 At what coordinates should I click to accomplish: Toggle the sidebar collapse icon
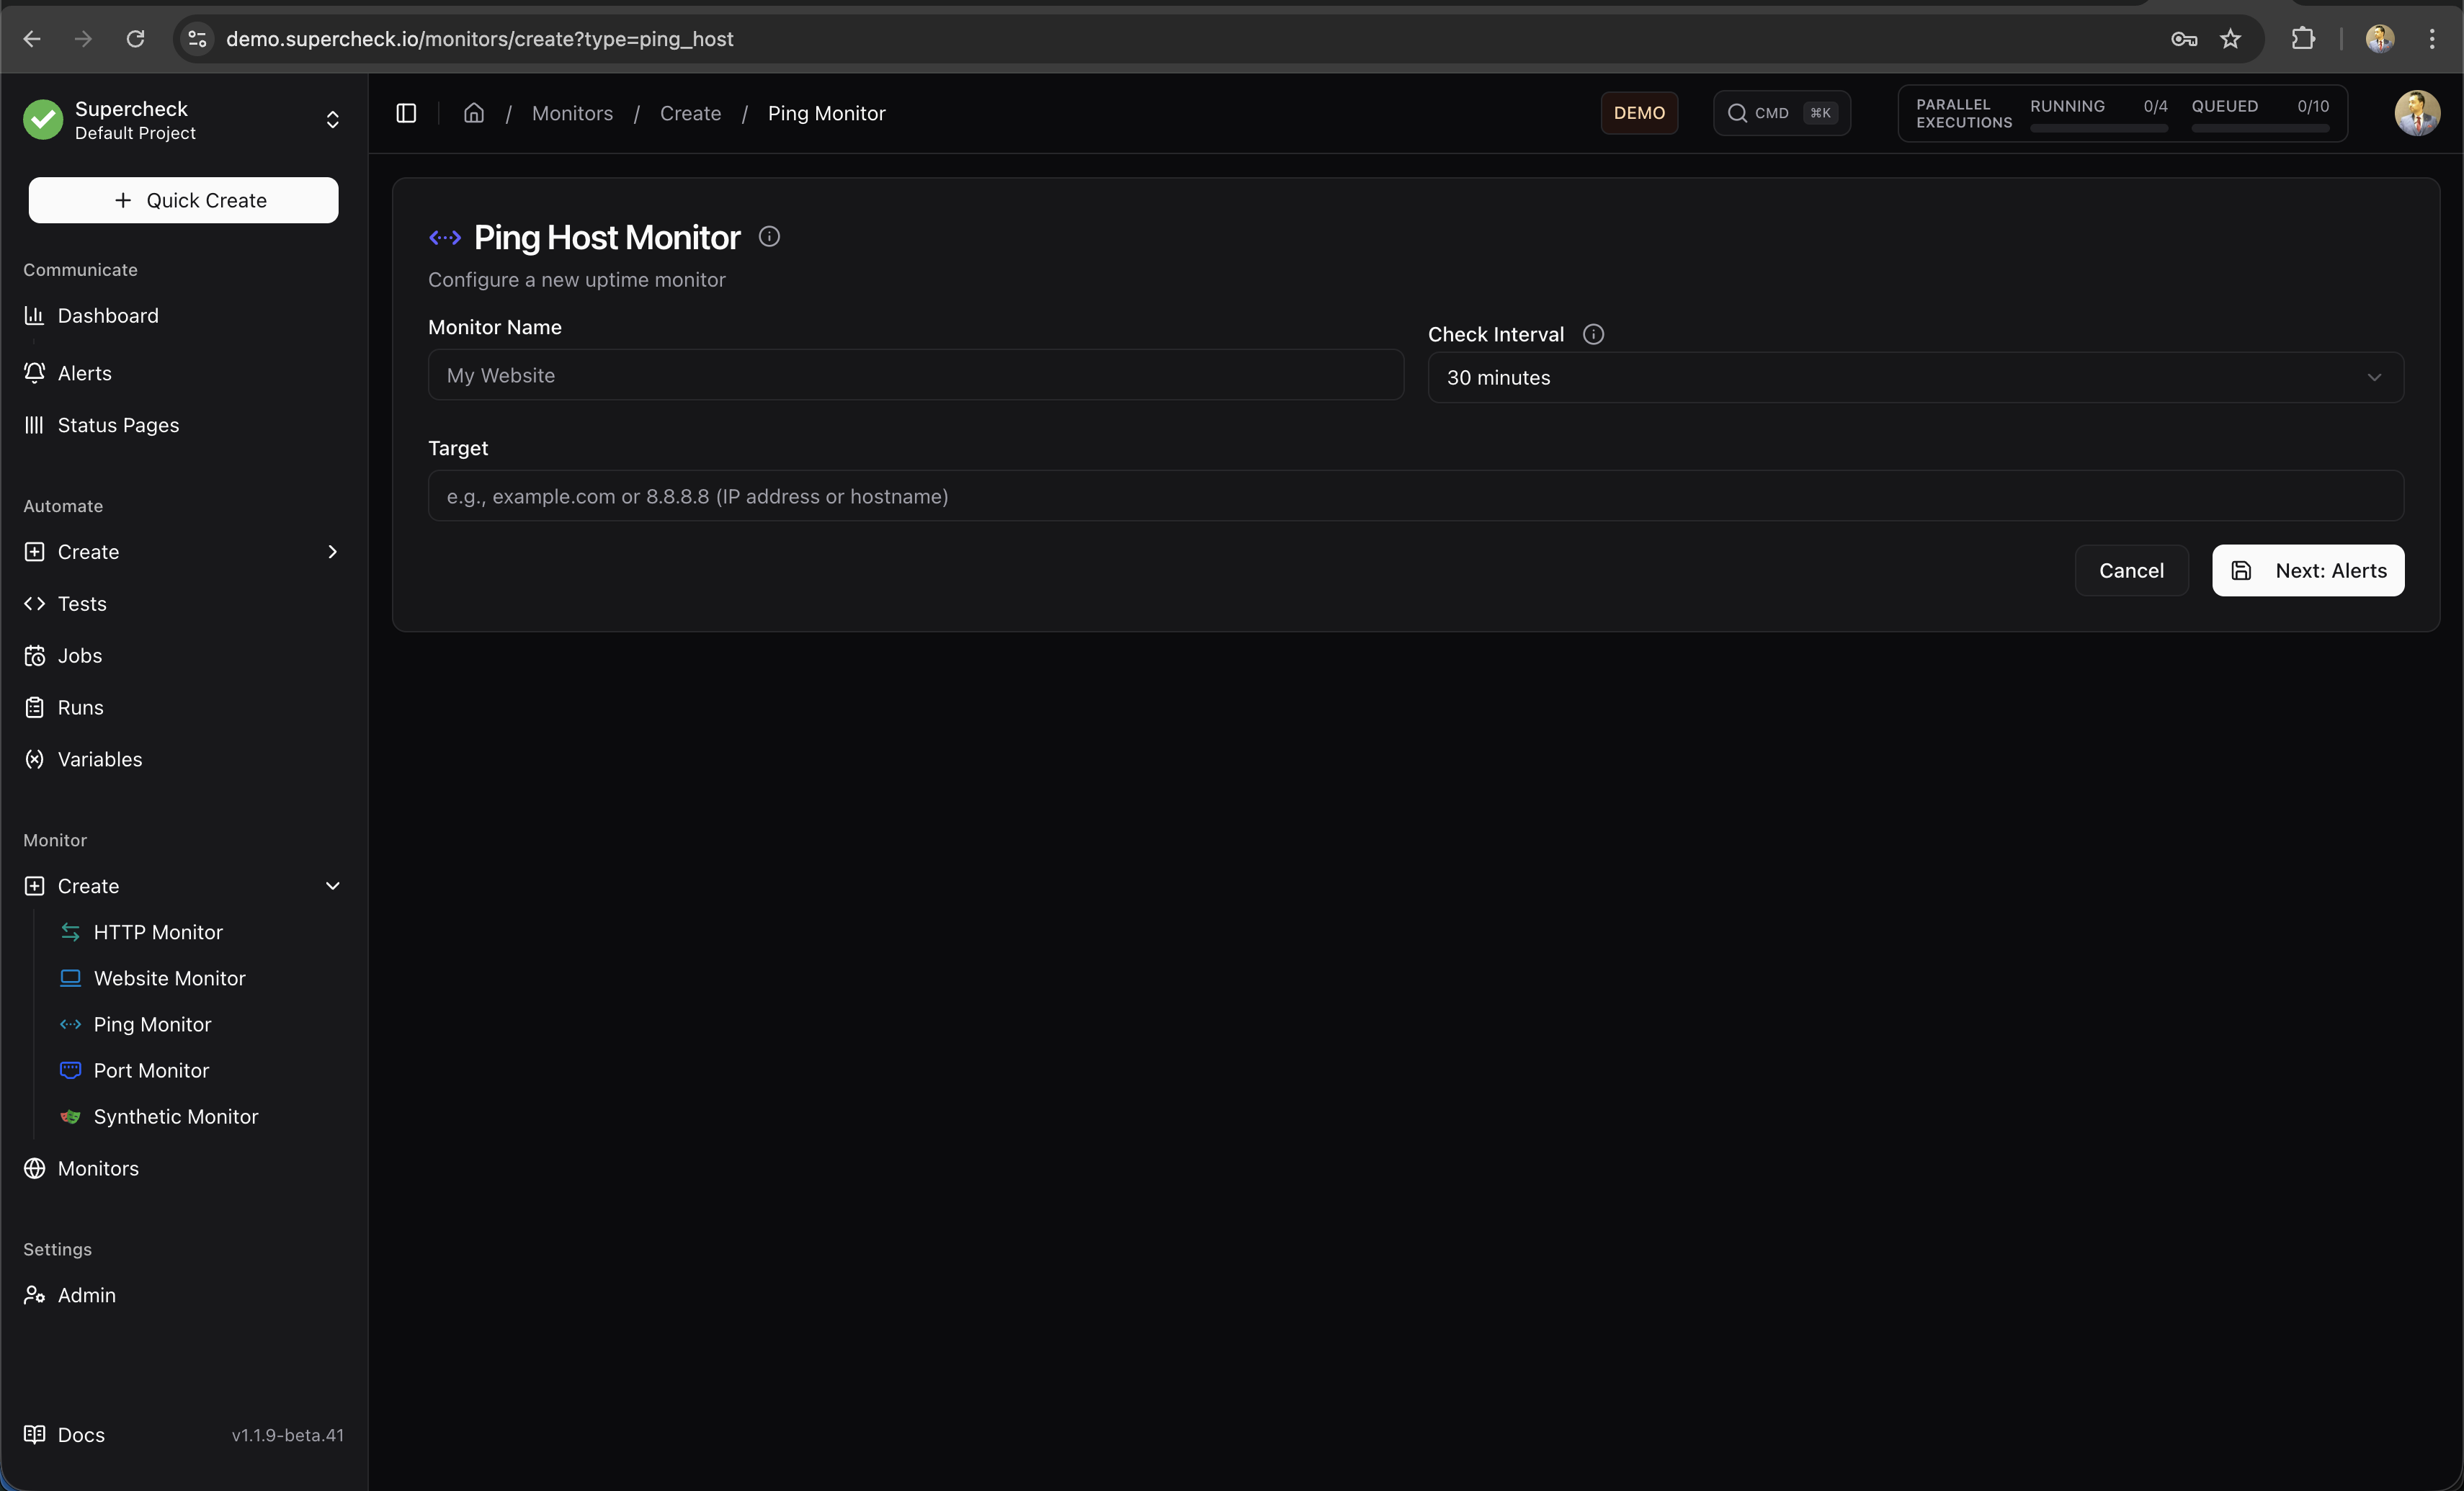coord(406,113)
